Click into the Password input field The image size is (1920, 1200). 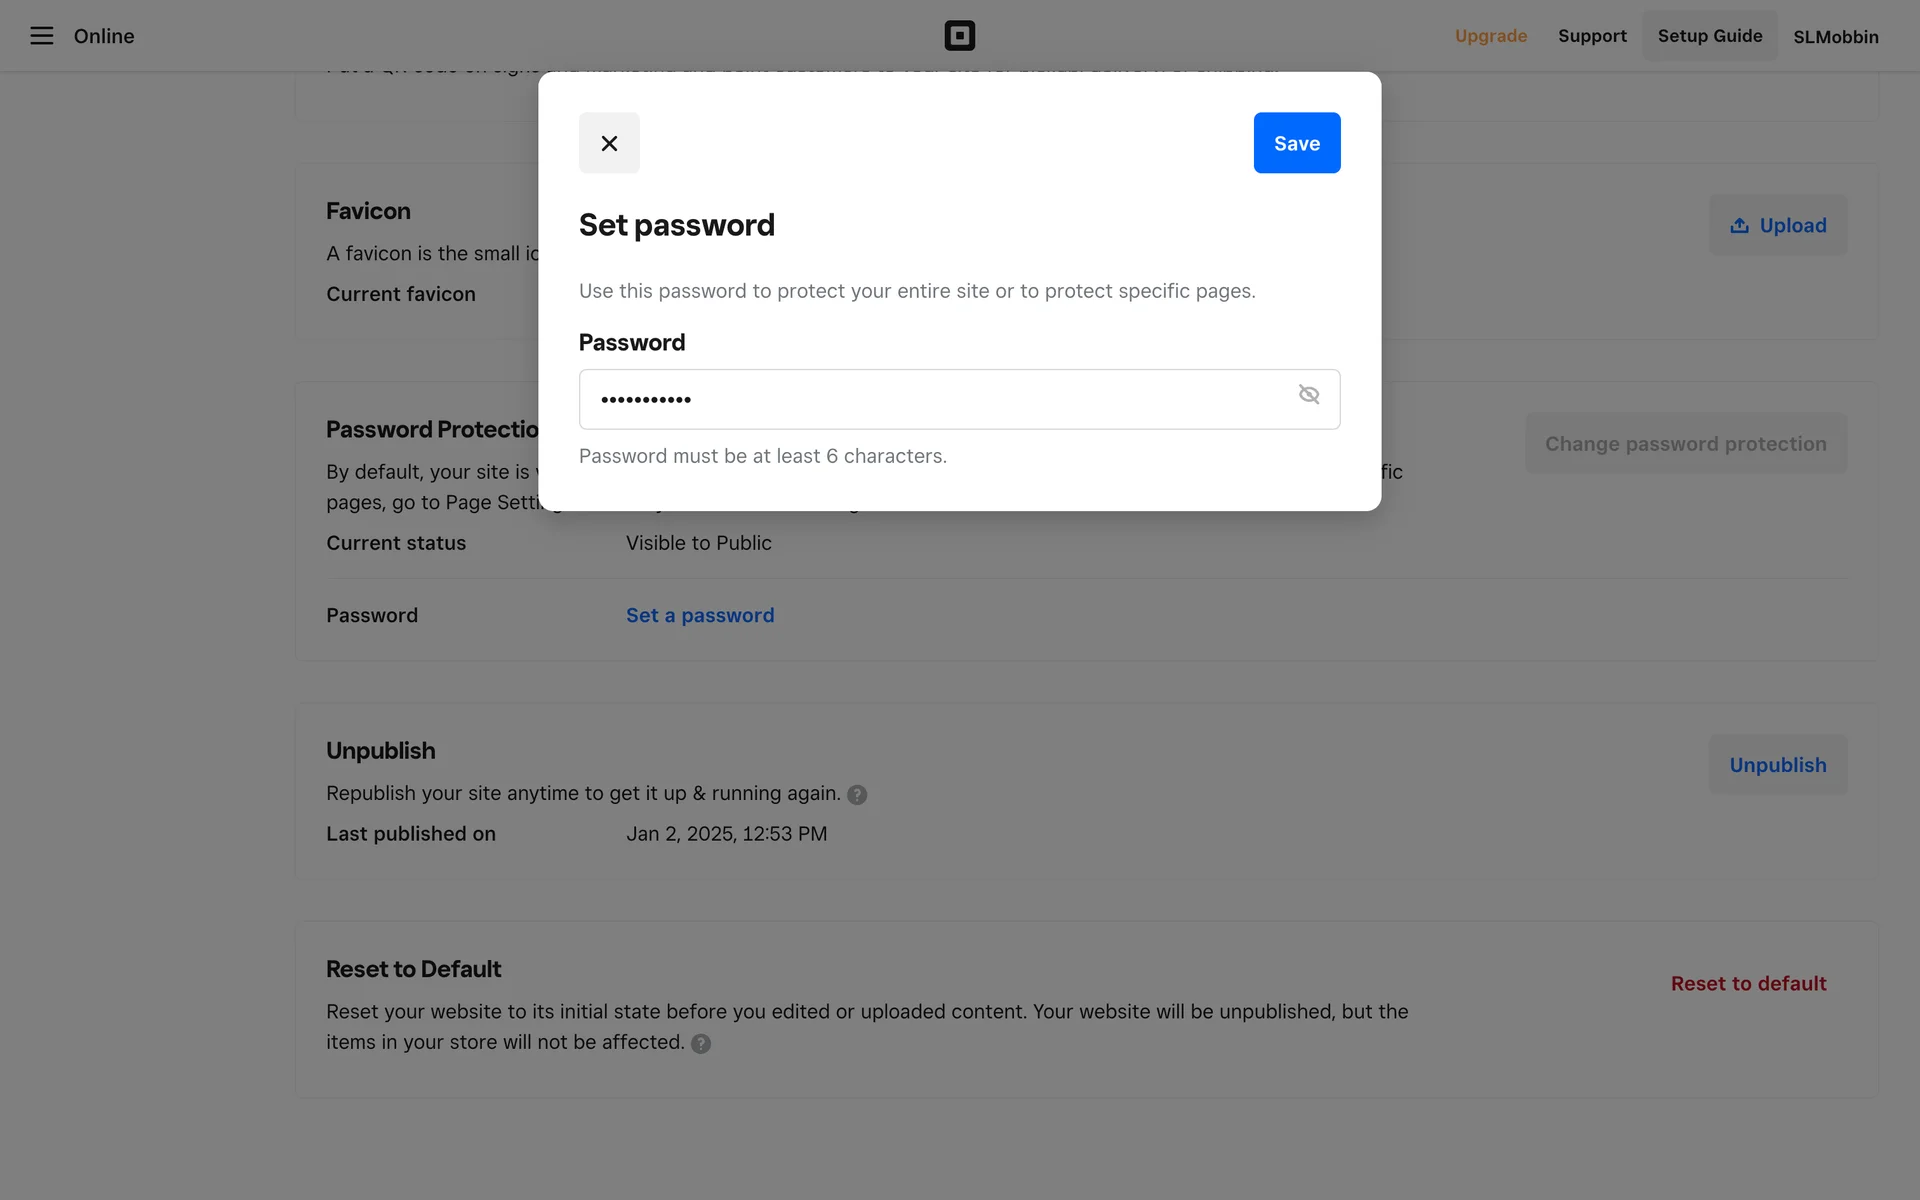point(940,399)
